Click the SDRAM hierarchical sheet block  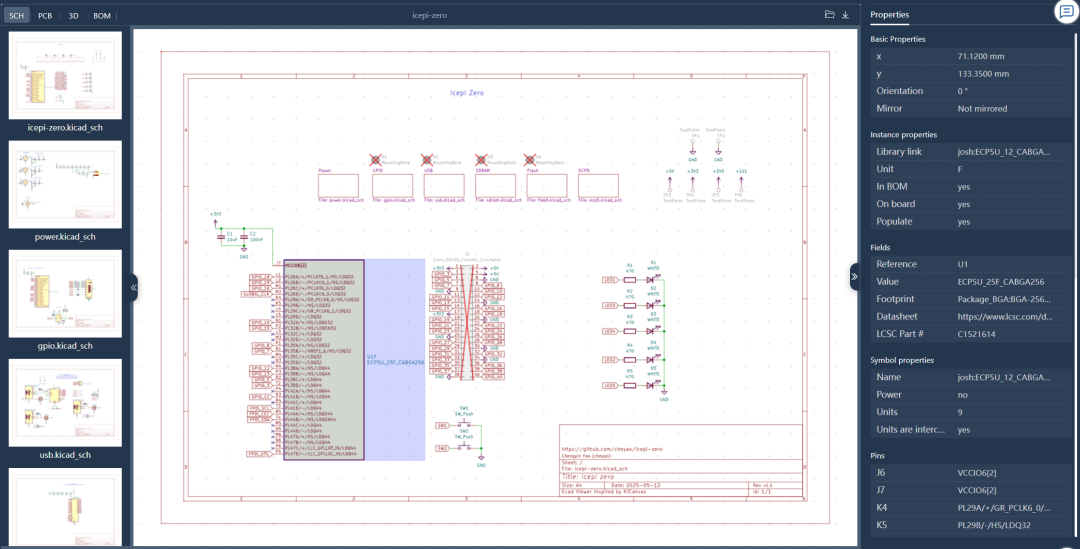[x=495, y=187]
